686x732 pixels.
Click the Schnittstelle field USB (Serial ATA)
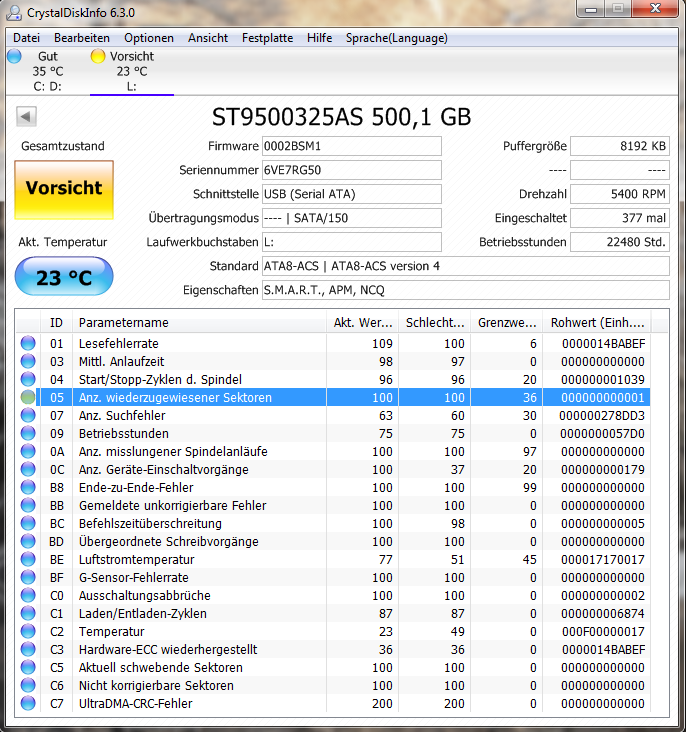352,194
